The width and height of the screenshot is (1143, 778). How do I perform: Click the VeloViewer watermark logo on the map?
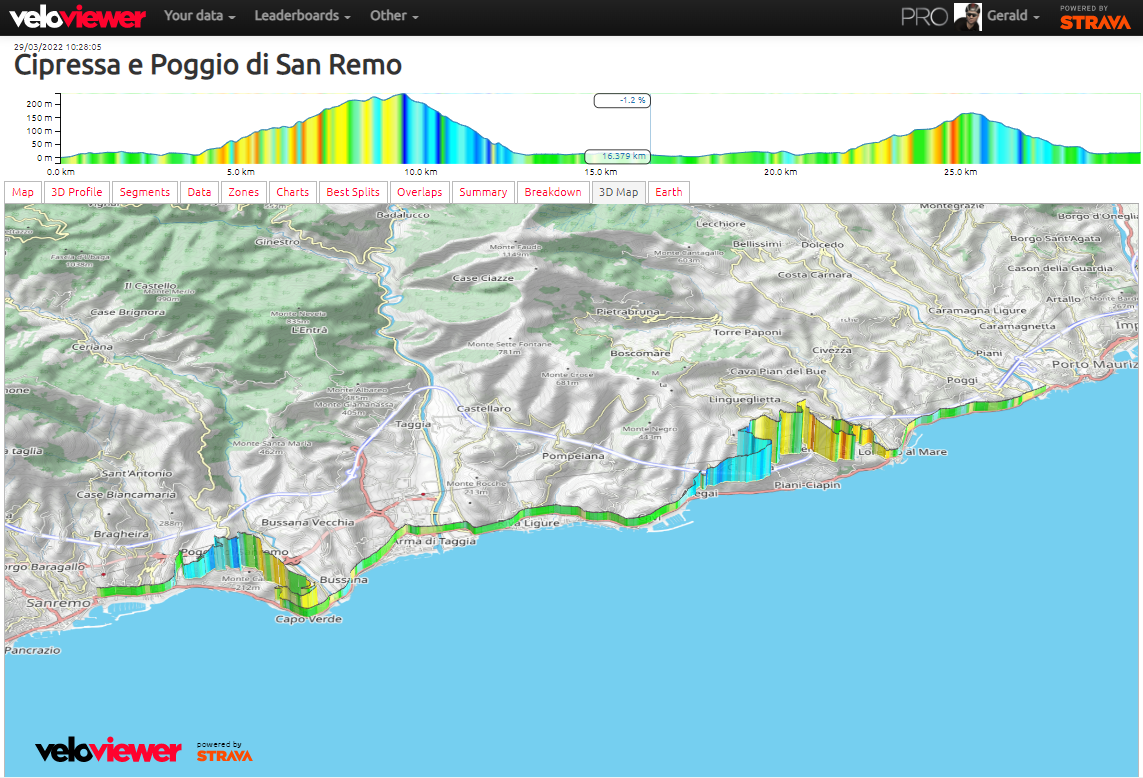[x=108, y=750]
